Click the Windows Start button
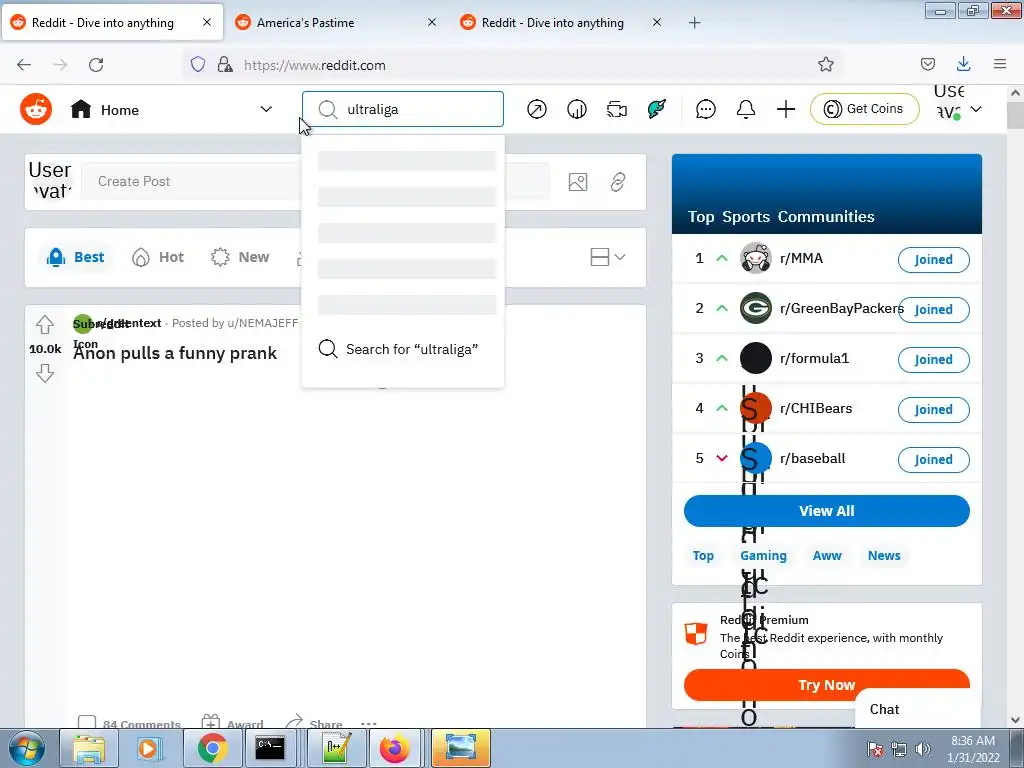 (27, 748)
